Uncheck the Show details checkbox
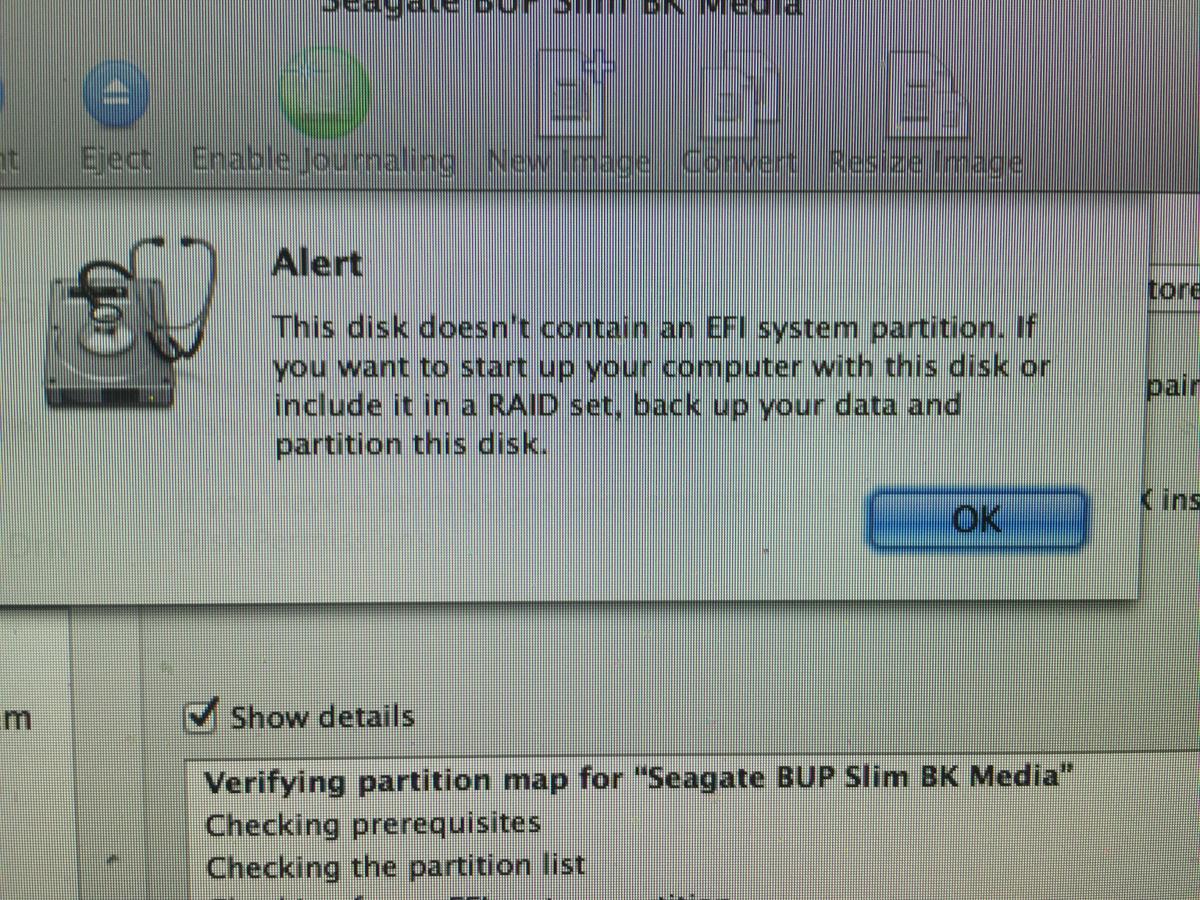This screenshot has width=1200, height=900. [203, 715]
